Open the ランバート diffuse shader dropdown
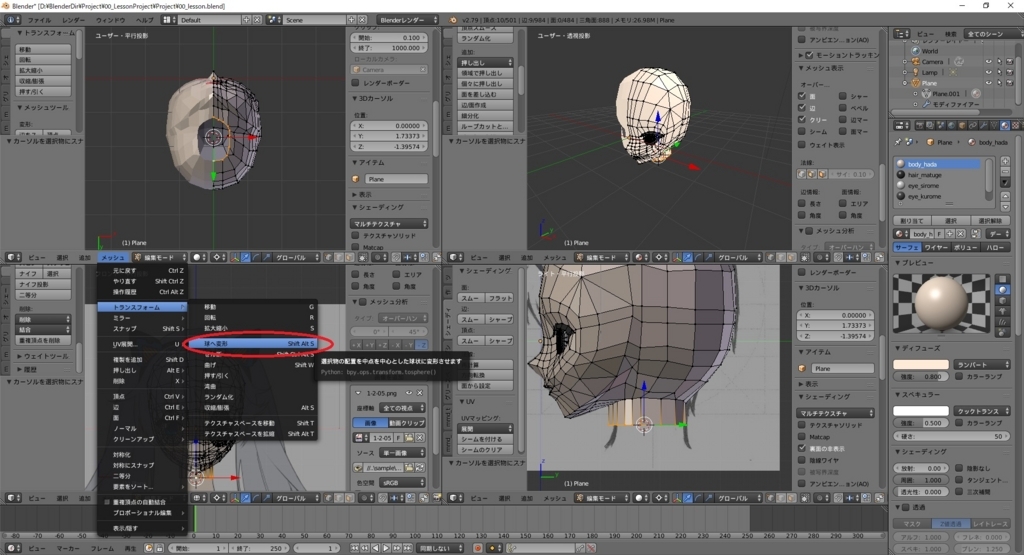This screenshot has height=555, width=1024. pyautogui.click(x=981, y=364)
